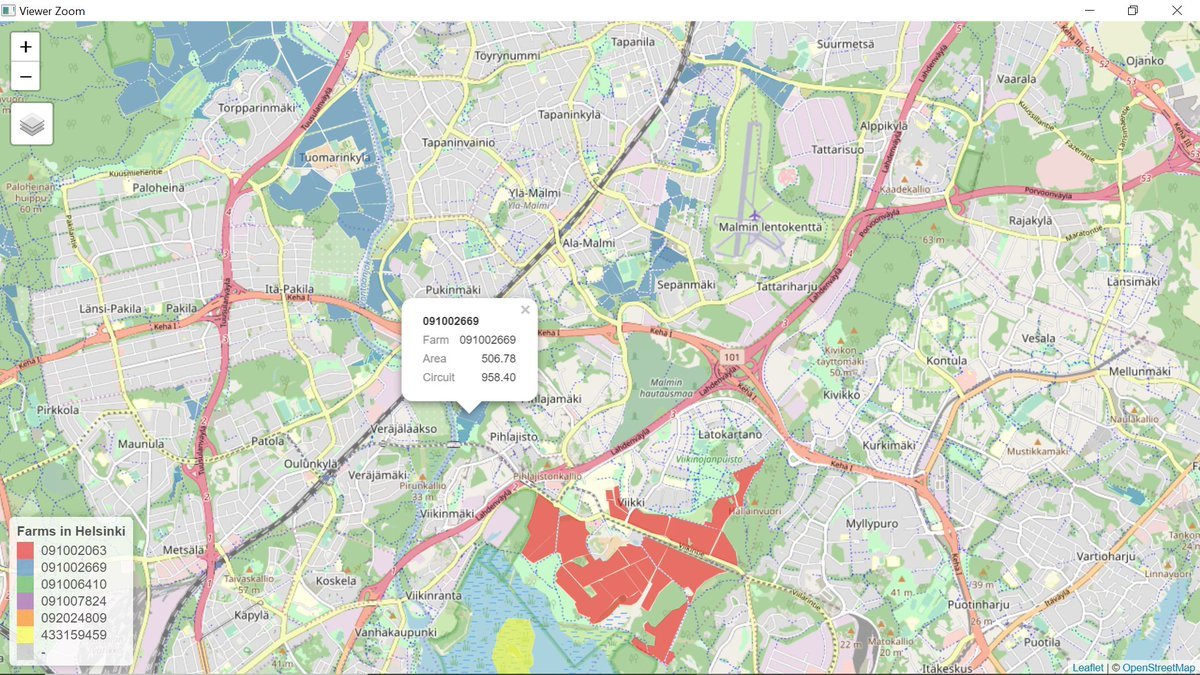Click the purple 091007824 legend swatch

(x=26, y=601)
